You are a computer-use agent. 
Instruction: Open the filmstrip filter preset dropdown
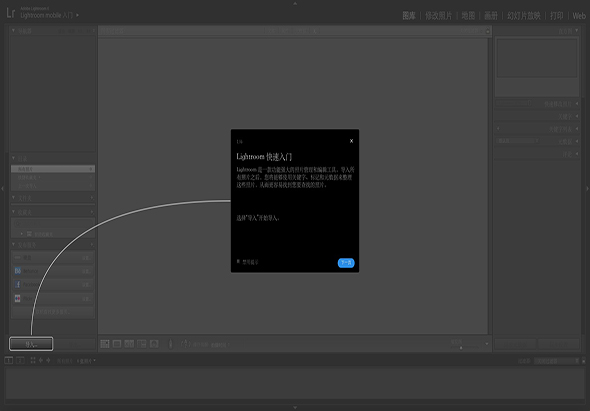coord(557,361)
